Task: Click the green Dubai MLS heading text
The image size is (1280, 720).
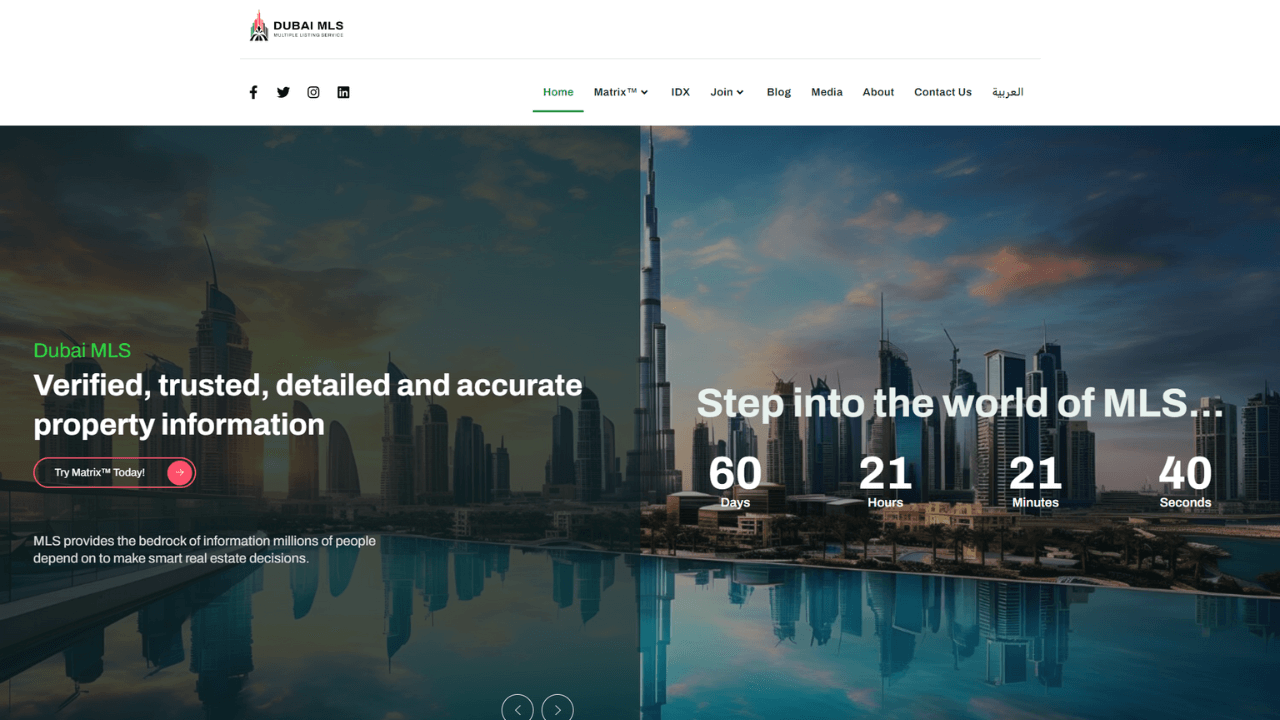Action: tap(82, 351)
